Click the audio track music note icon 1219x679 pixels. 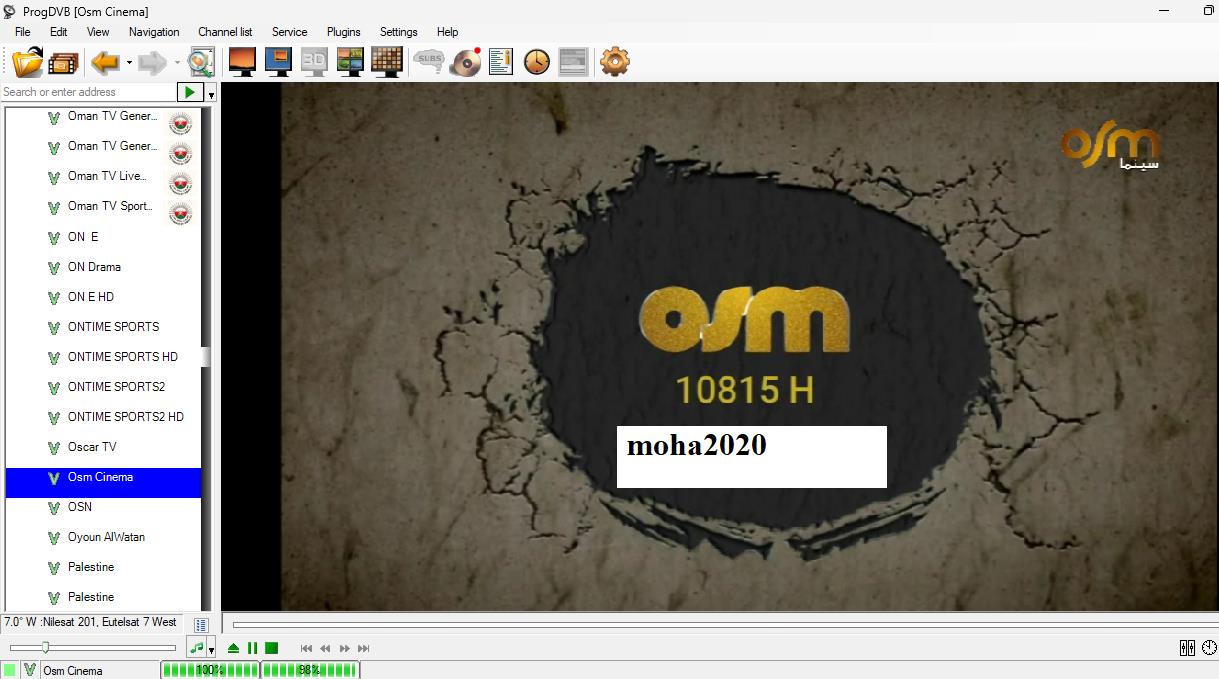[196, 648]
